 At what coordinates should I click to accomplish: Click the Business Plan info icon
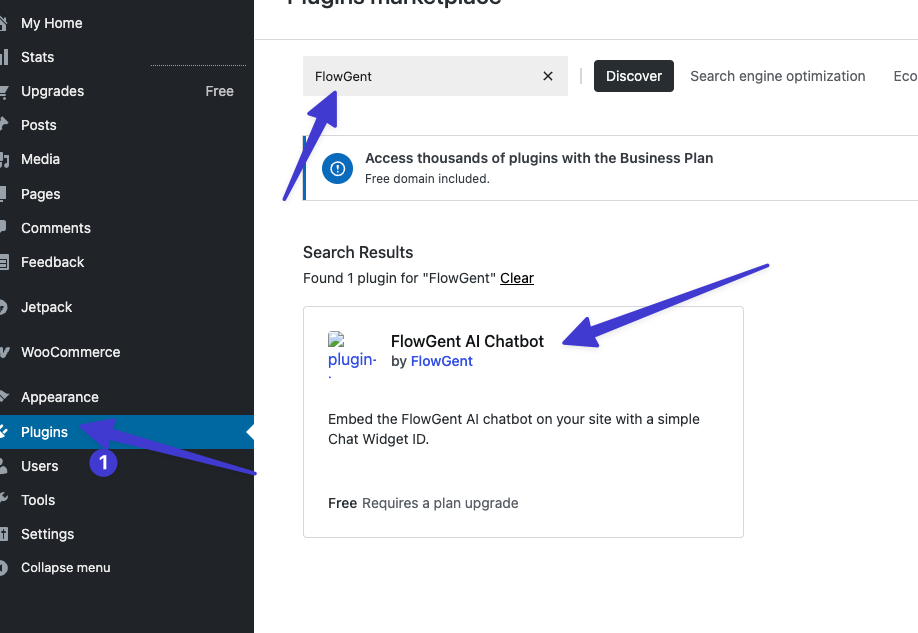pyautogui.click(x=337, y=169)
